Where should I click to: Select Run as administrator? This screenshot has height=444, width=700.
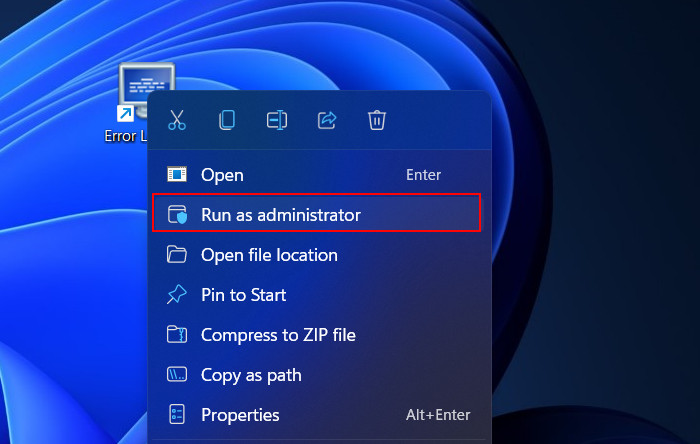[317, 214]
